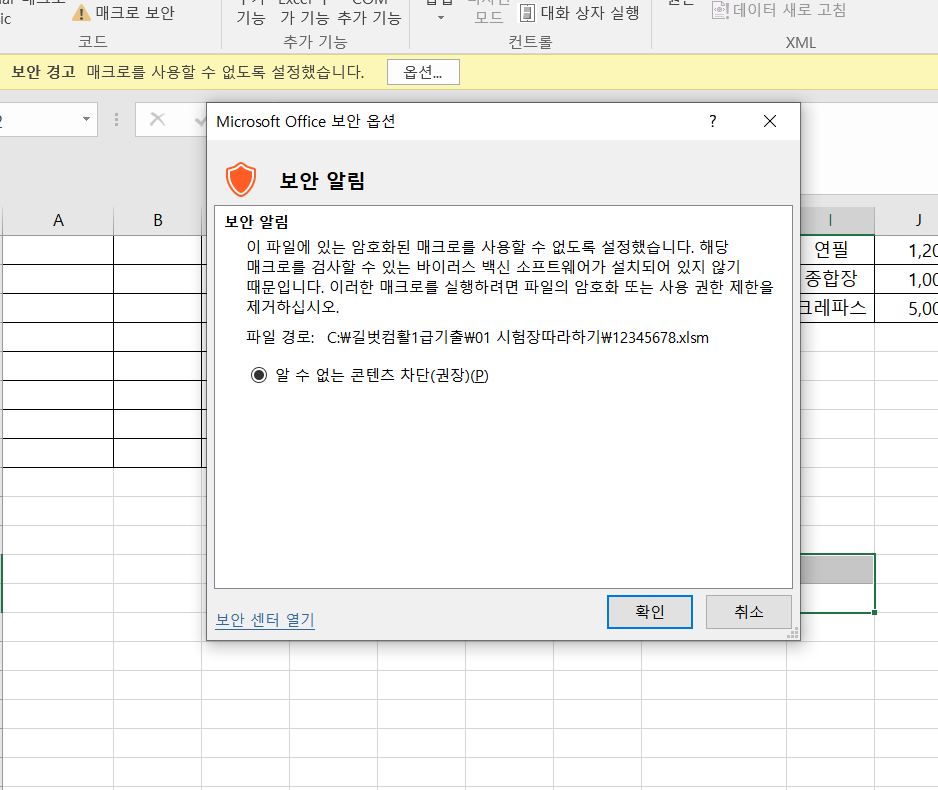Image resolution: width=938 pixels, height=790 pixels.
Task: Select column J header
Action: (917, 221)
